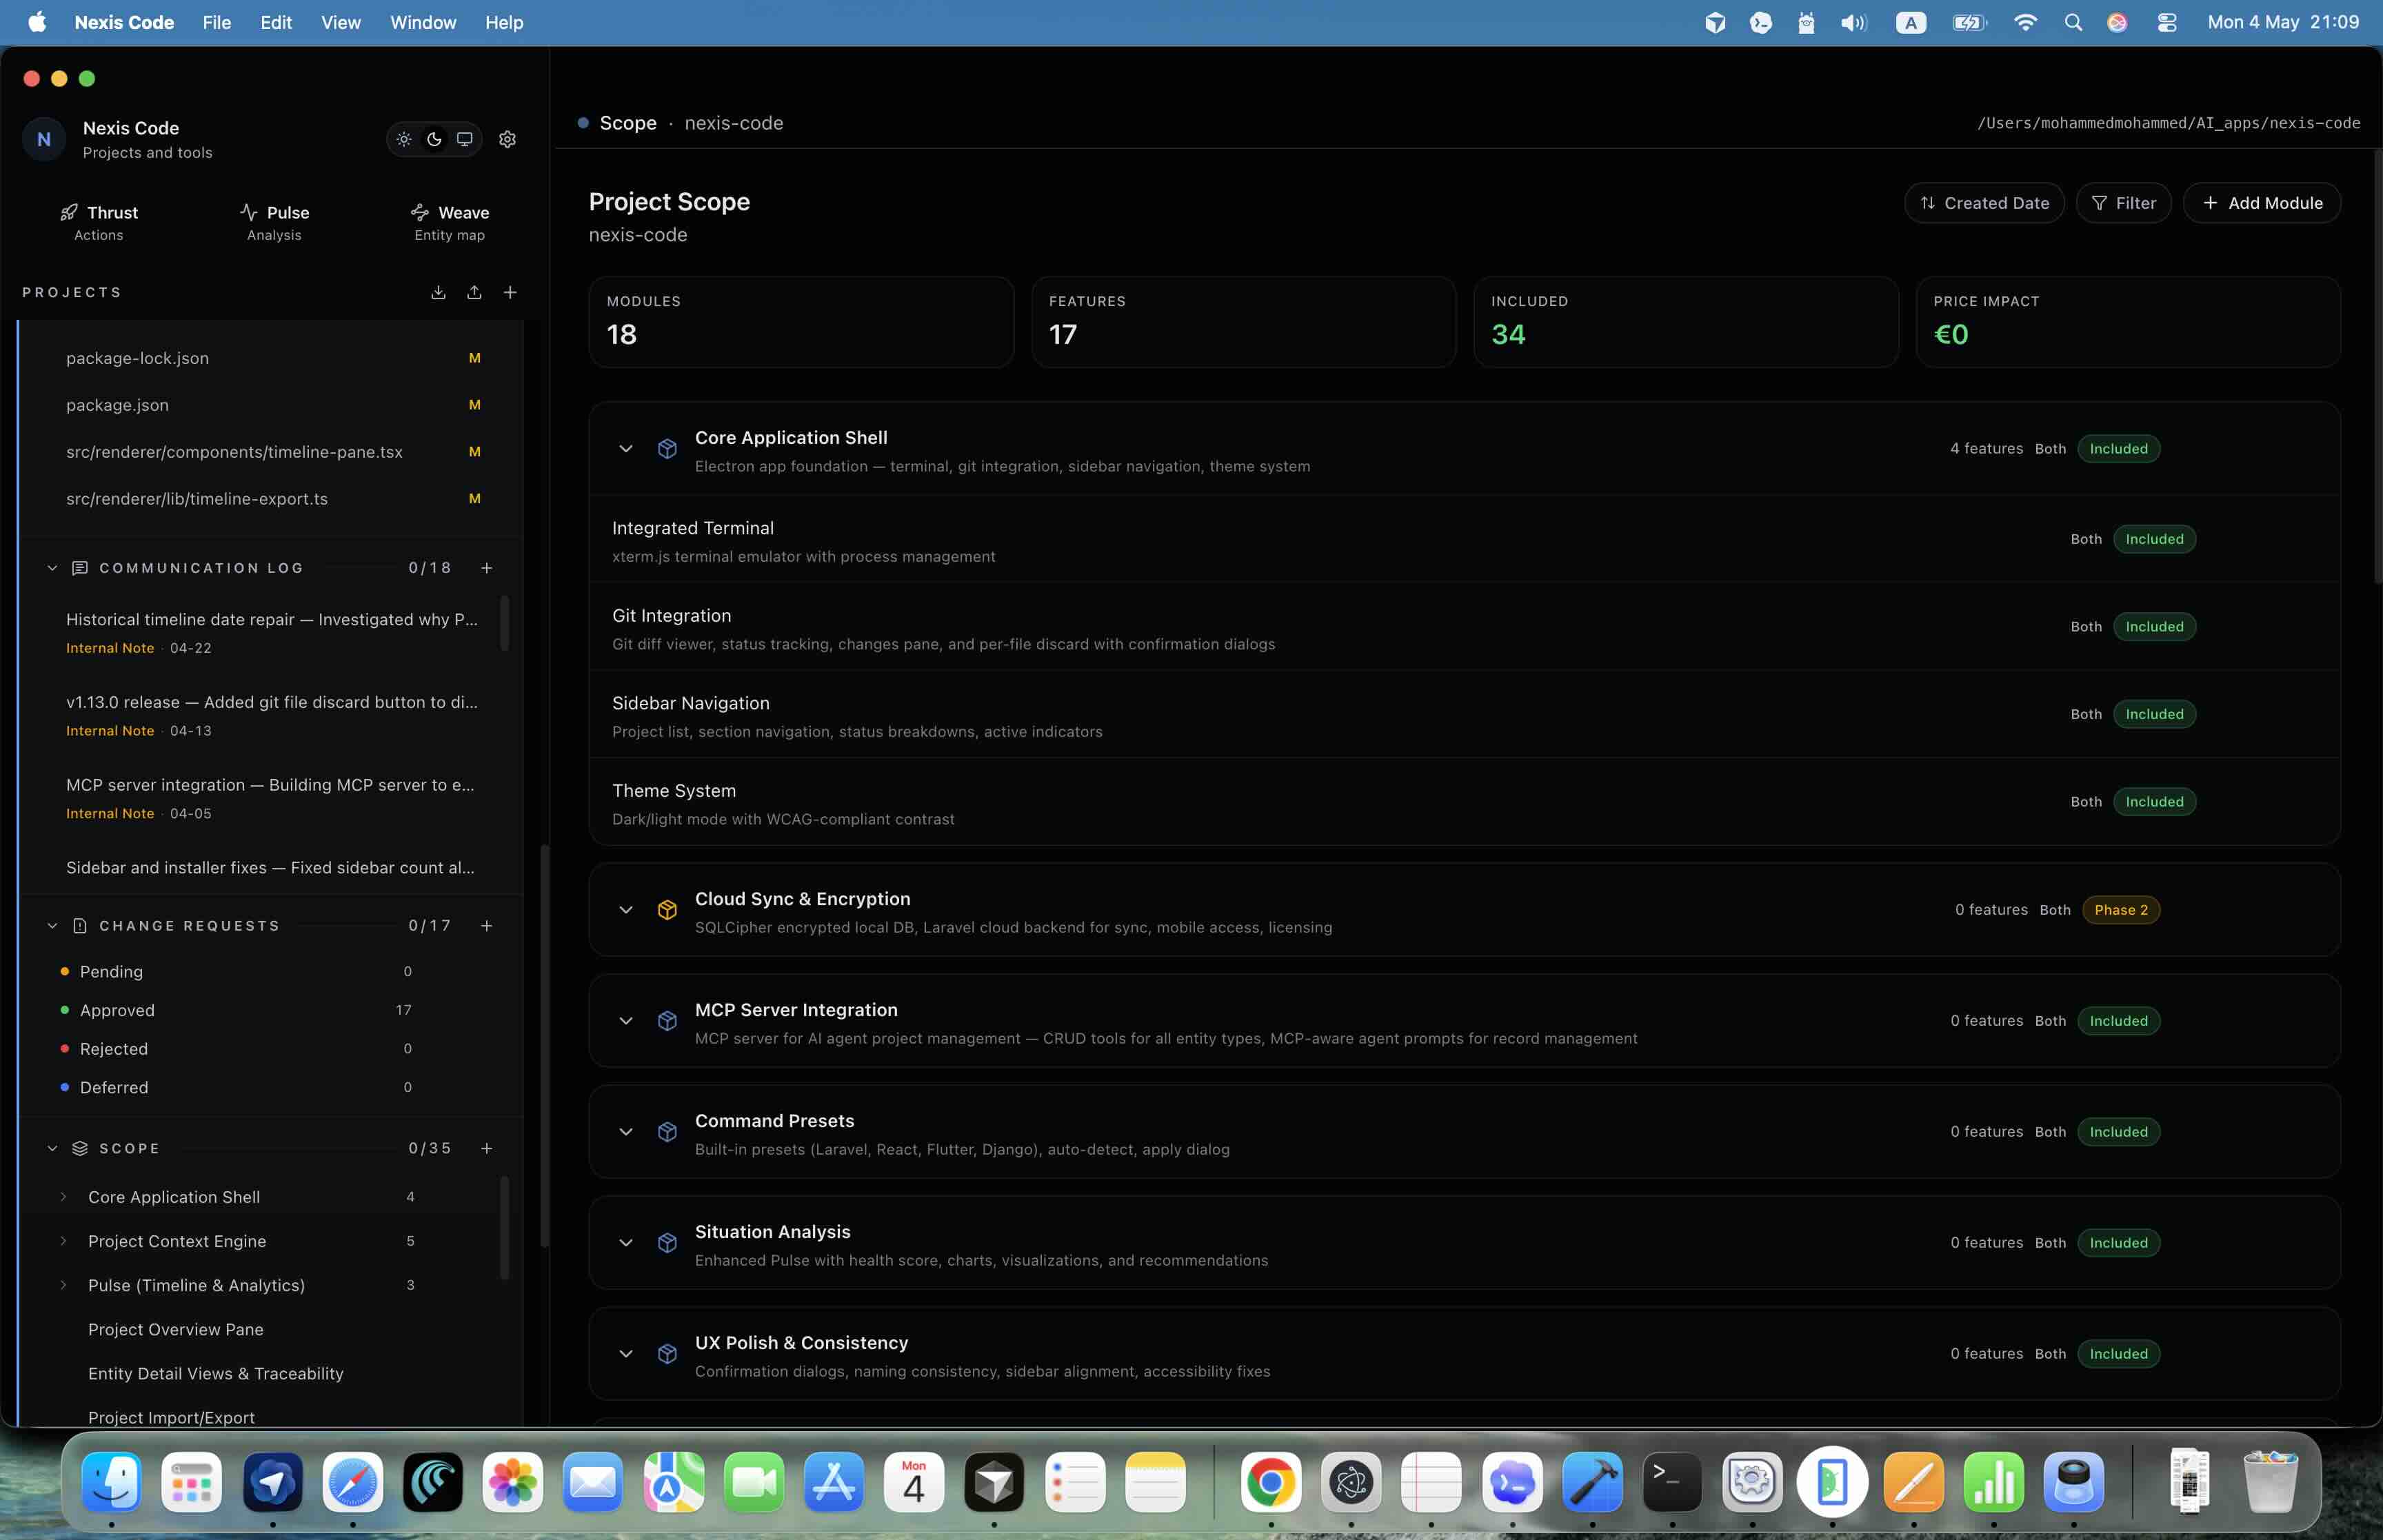Select system theme with the monitor toggle
The height and width of the screenshot is (1540, 2383).
tap(465, 139)
